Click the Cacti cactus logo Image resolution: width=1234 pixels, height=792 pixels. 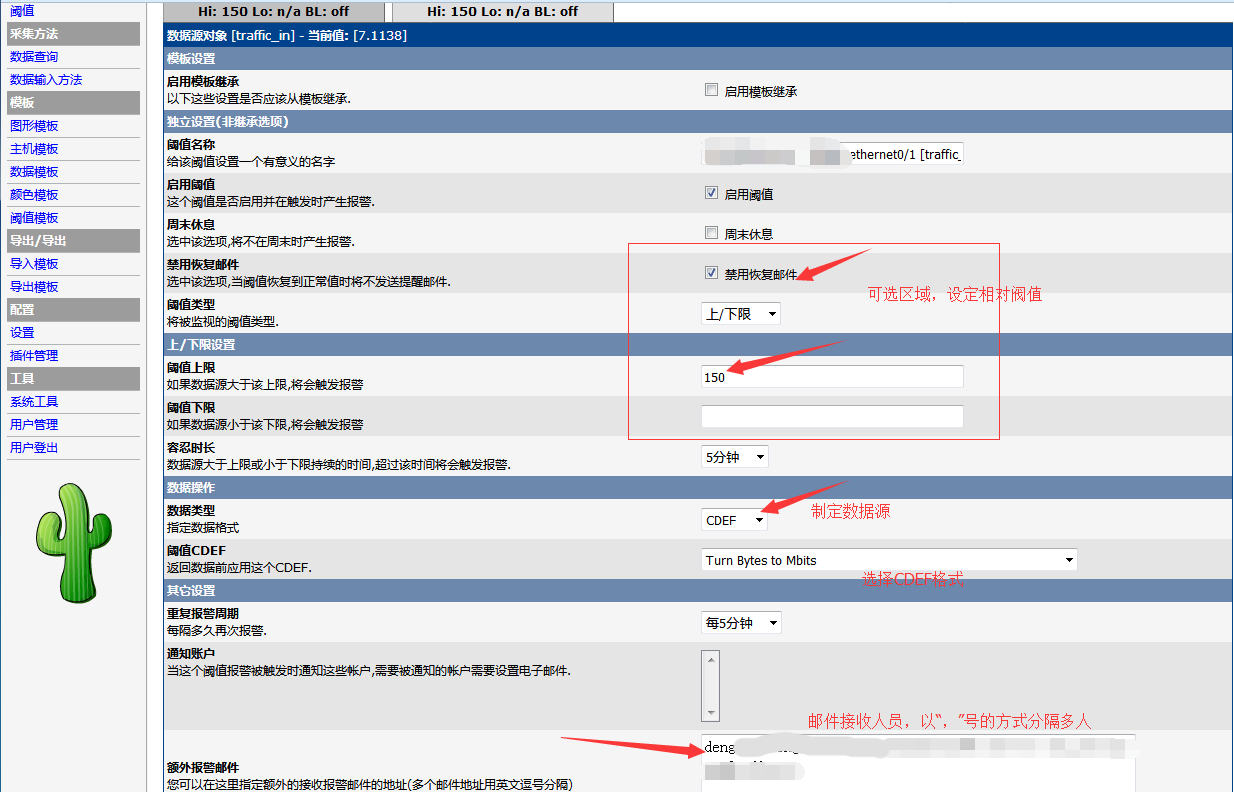pyautogui.click(x=72, y=543)
